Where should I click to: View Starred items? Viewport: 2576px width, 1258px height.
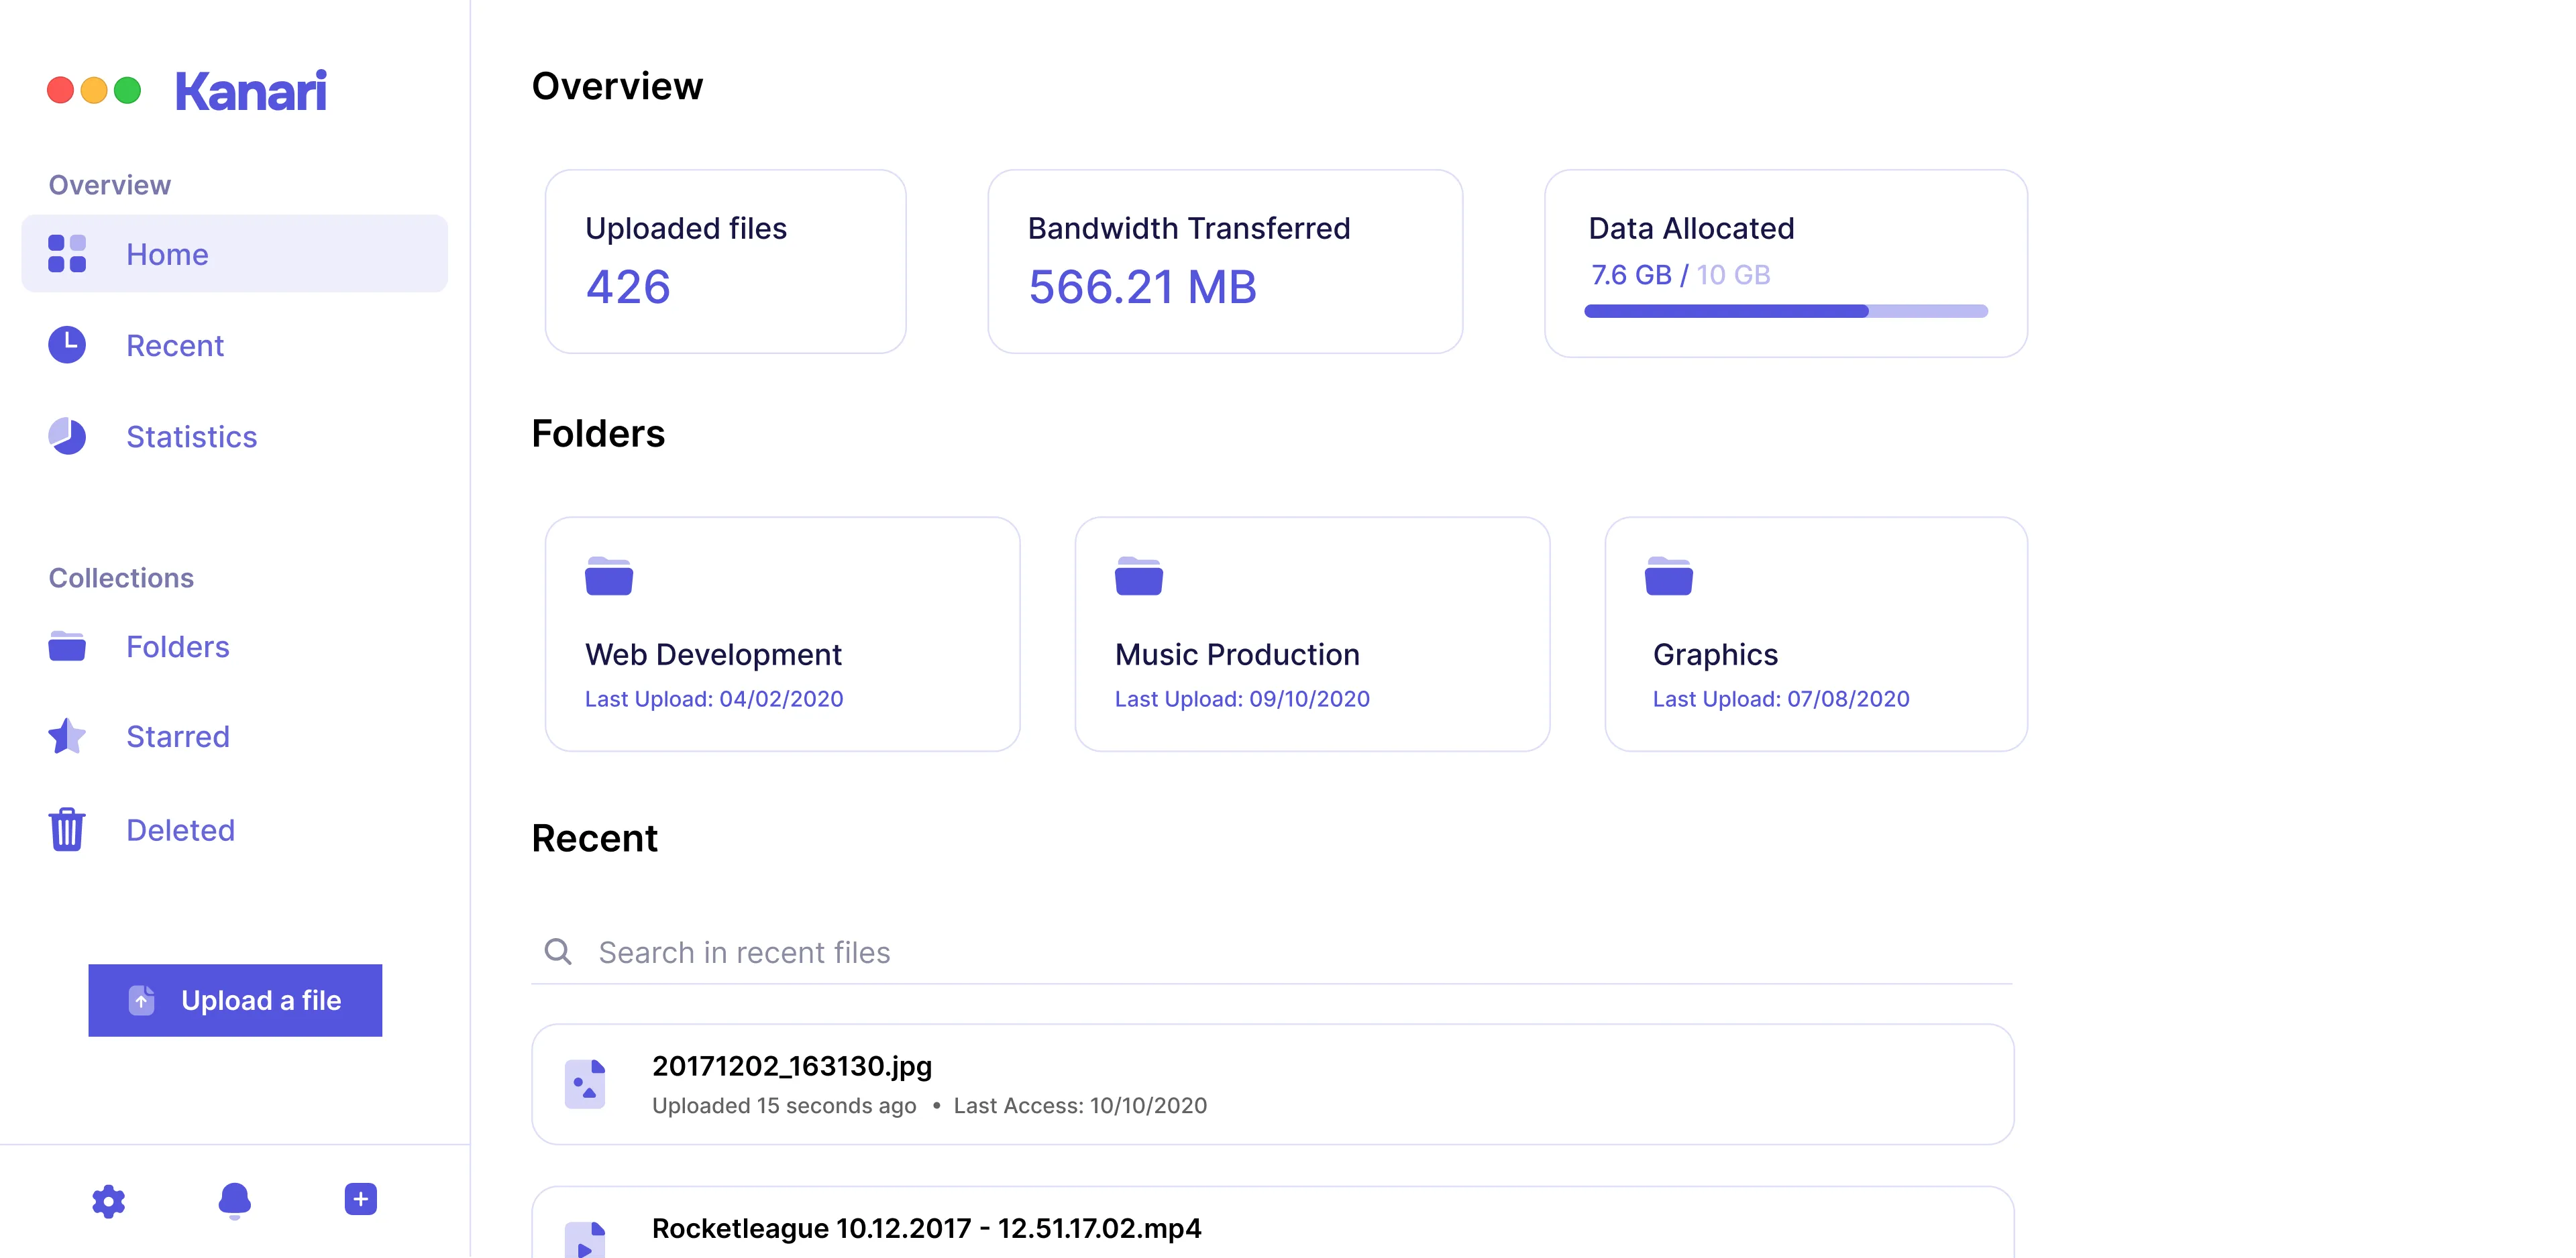point(178,737)
